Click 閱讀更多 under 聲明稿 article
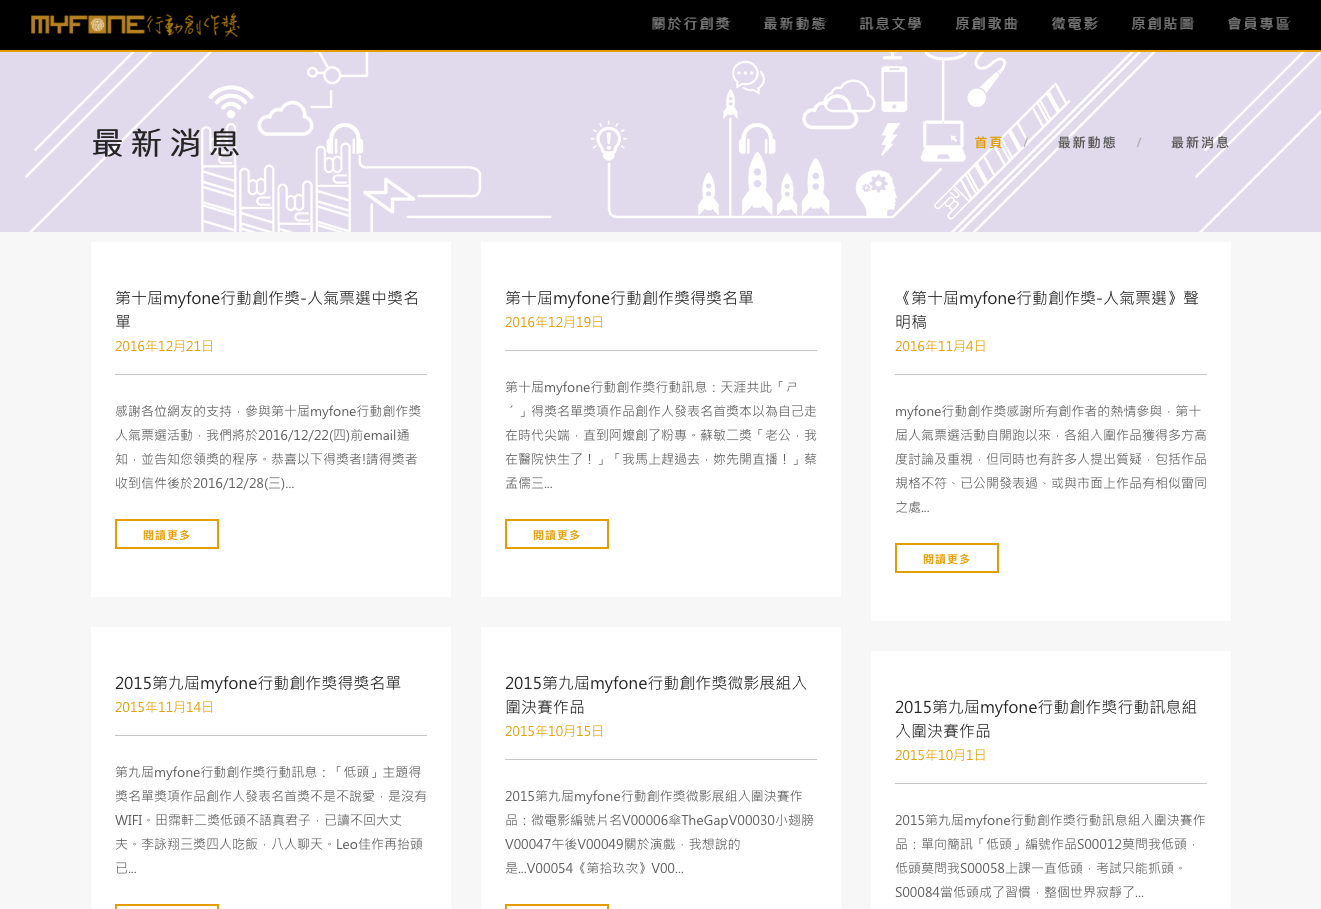The image size is (1321, 909). tap(947, 558)
